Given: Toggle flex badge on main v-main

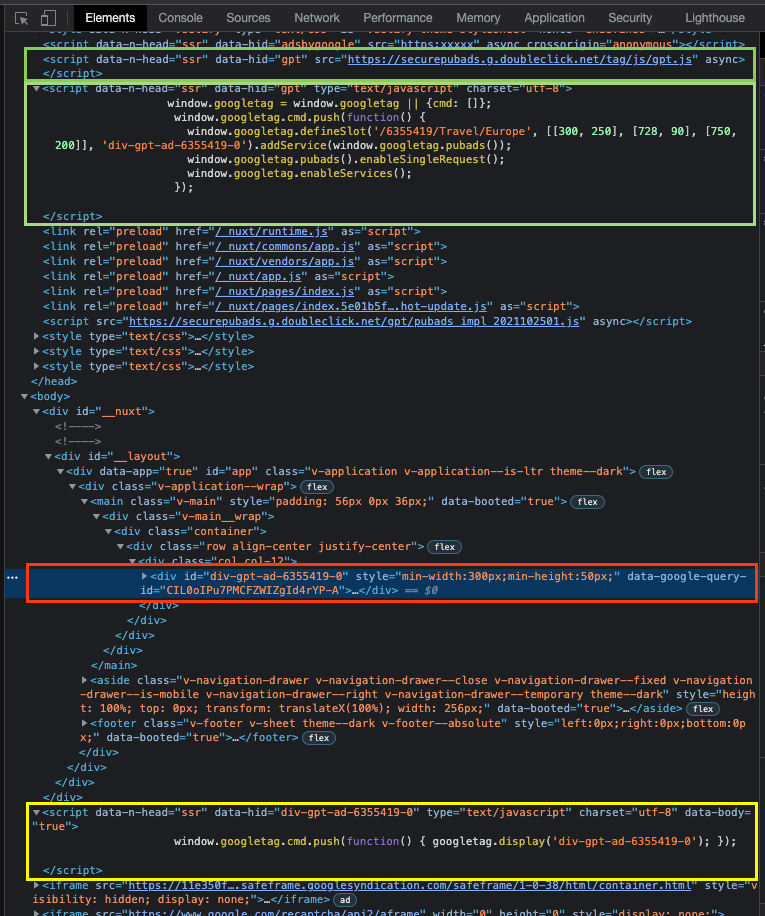Looking at the screenshot, I should [587, 502].
